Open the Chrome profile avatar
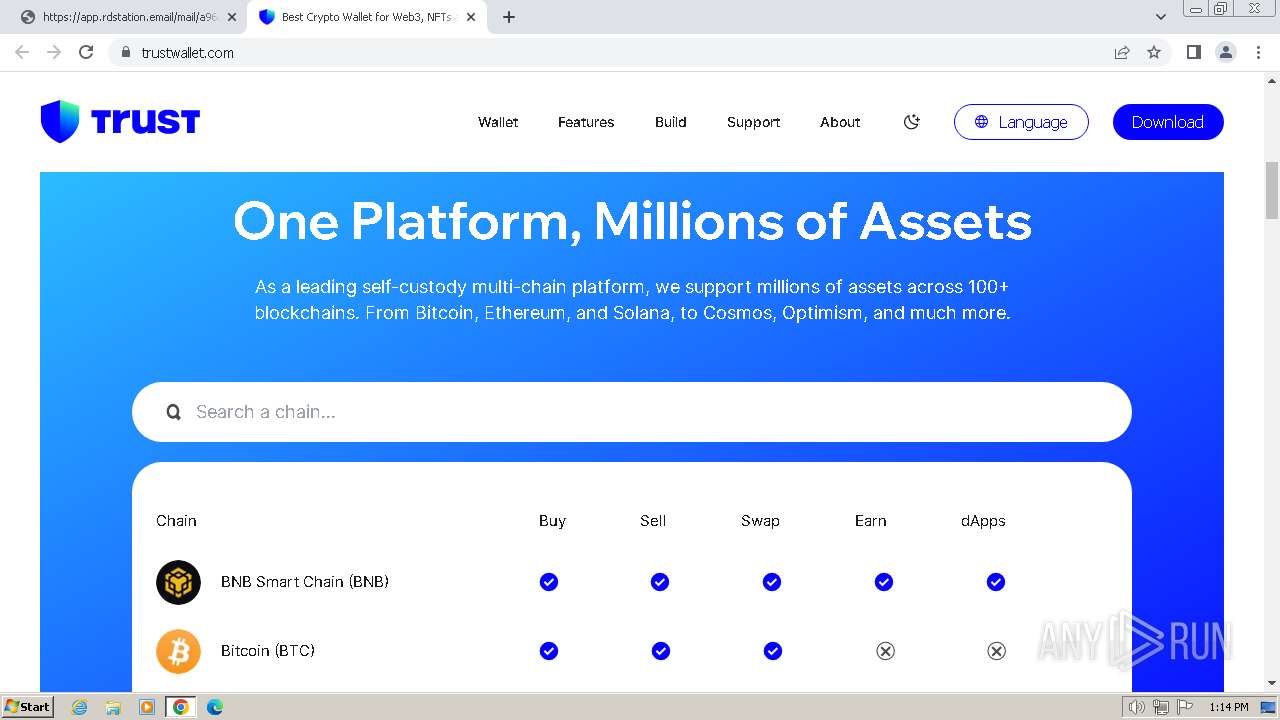 1226,52
